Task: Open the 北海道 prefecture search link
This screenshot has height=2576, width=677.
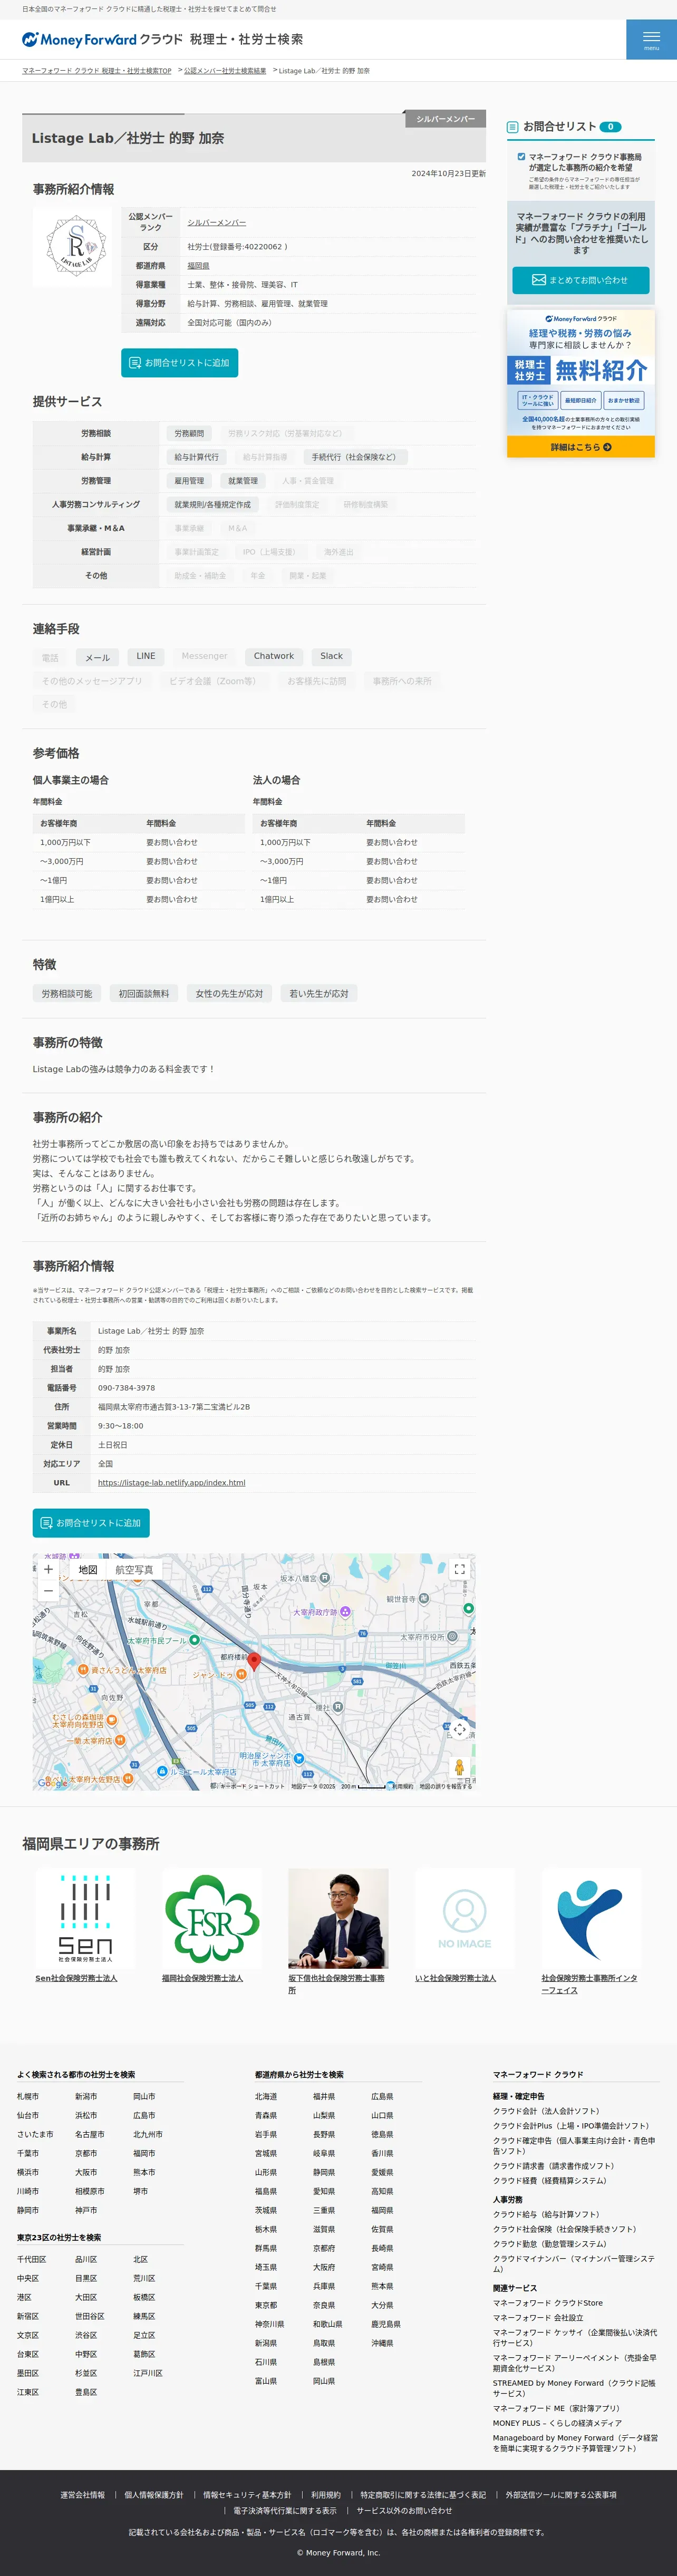Action: point(266,2096)
